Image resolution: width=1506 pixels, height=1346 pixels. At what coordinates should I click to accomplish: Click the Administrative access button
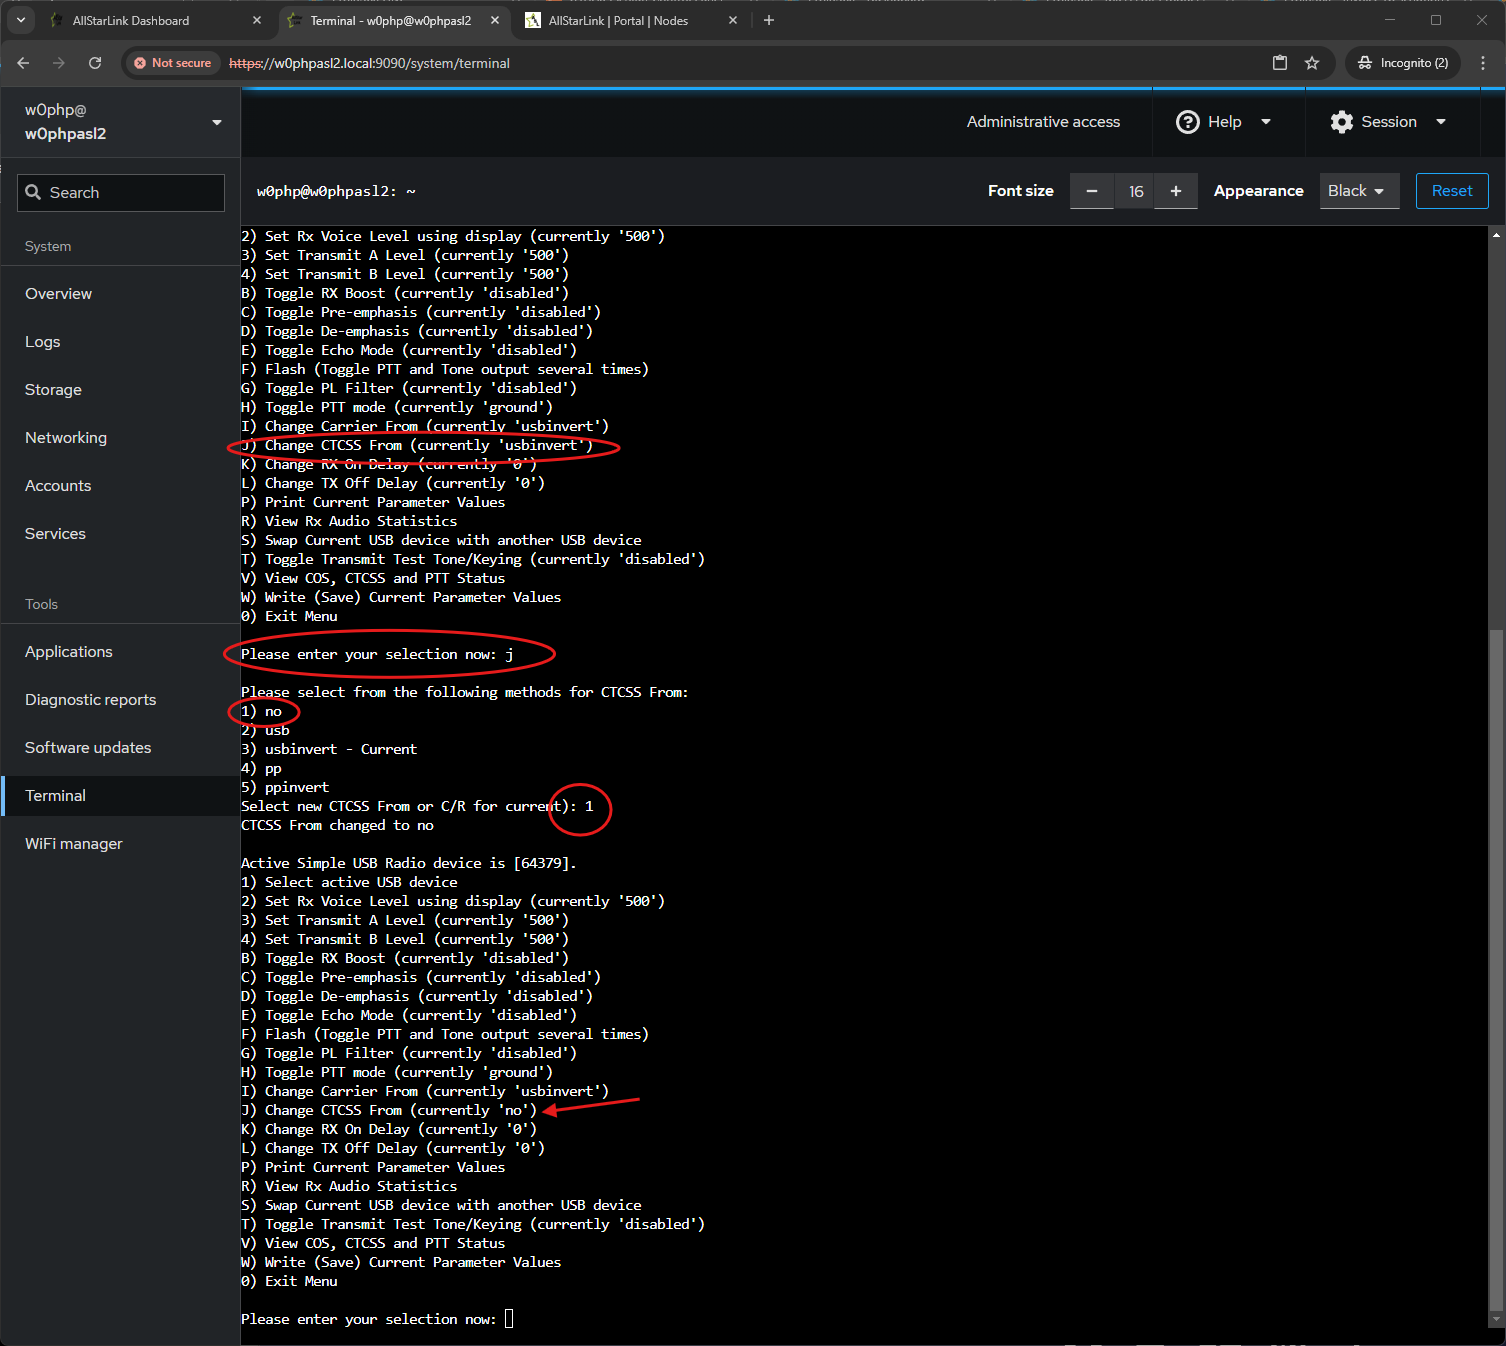1043,122
